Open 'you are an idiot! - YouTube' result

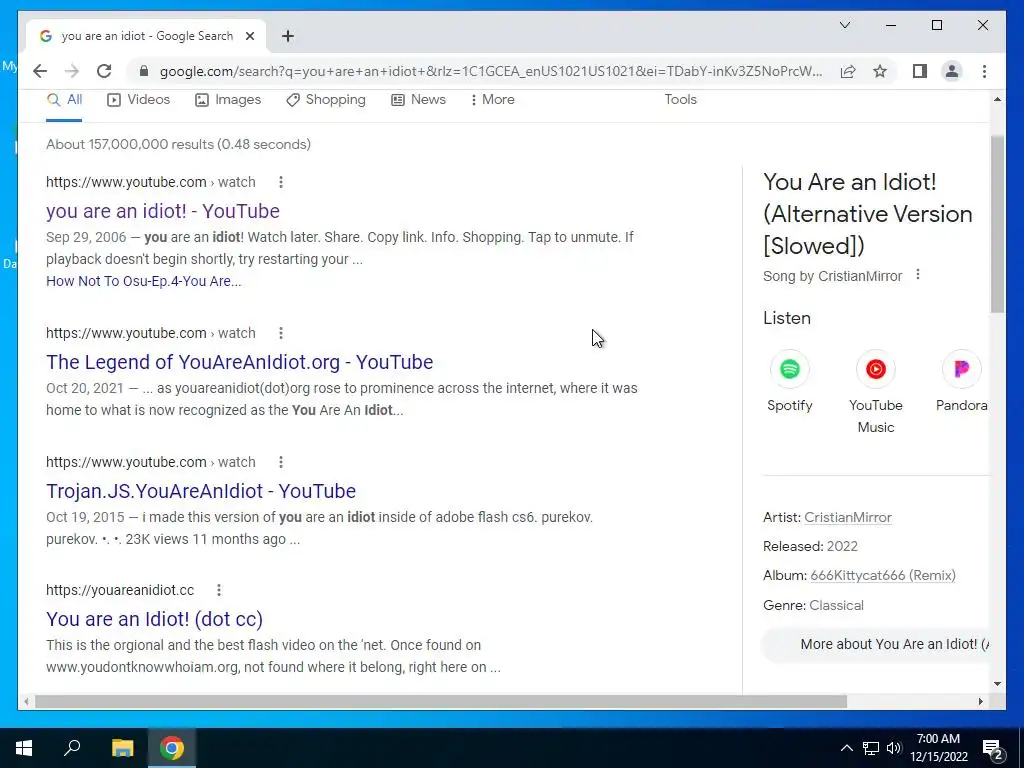tap(163, 211)
